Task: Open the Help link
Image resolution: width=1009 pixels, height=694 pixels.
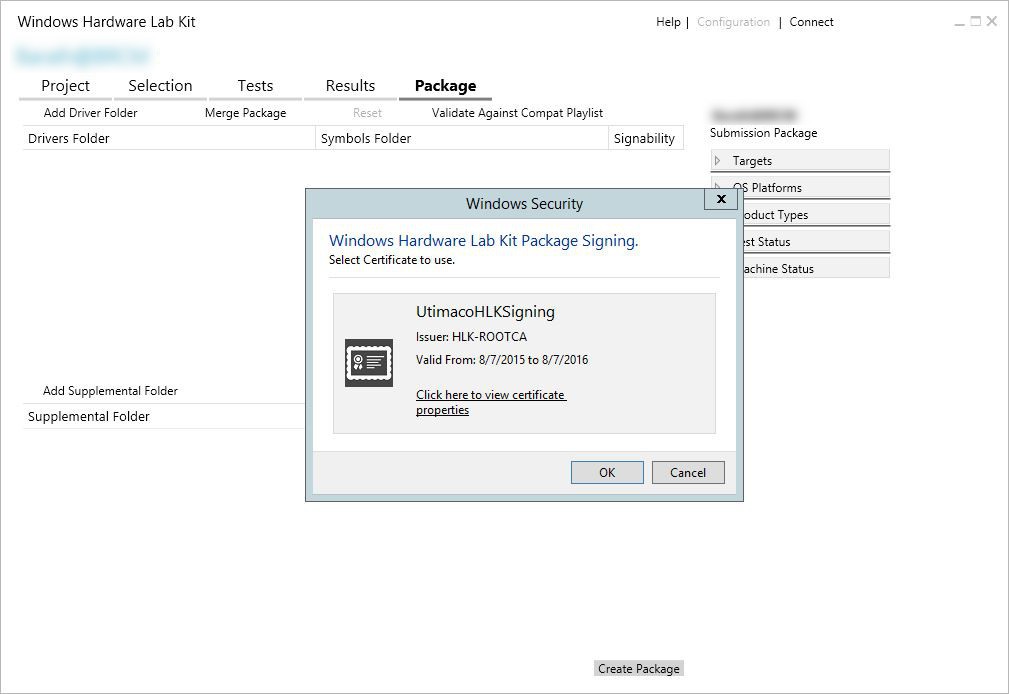Action: point(668,22)
